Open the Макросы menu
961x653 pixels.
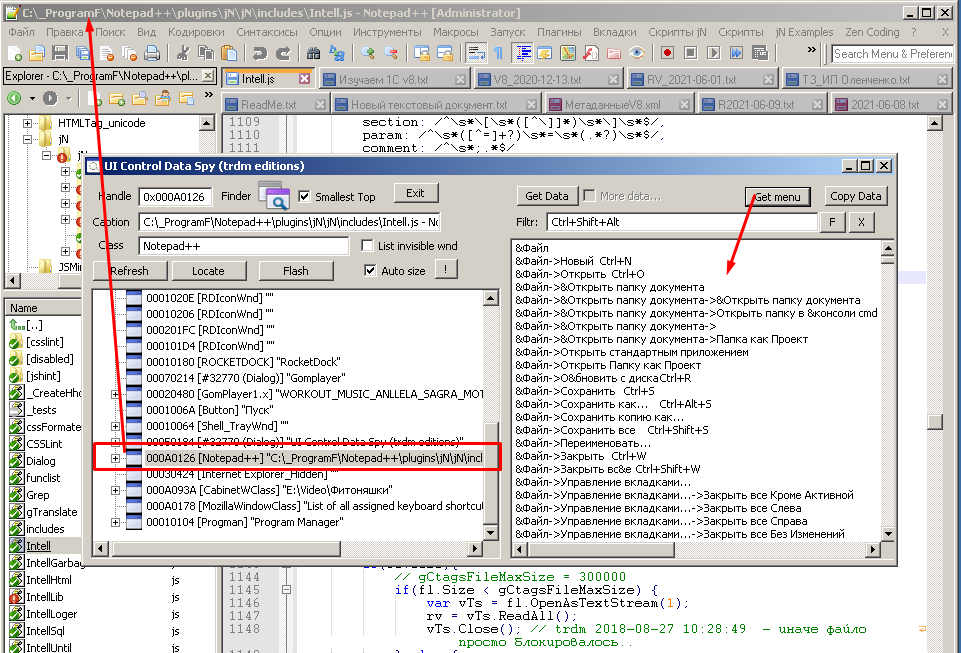(455, 32)
